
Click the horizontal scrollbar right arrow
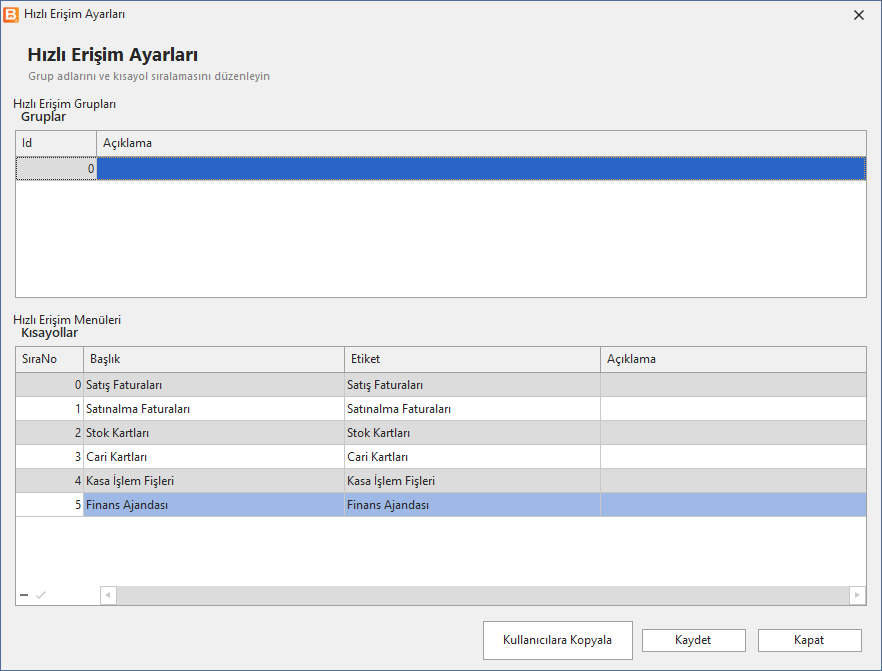point(857,595)
